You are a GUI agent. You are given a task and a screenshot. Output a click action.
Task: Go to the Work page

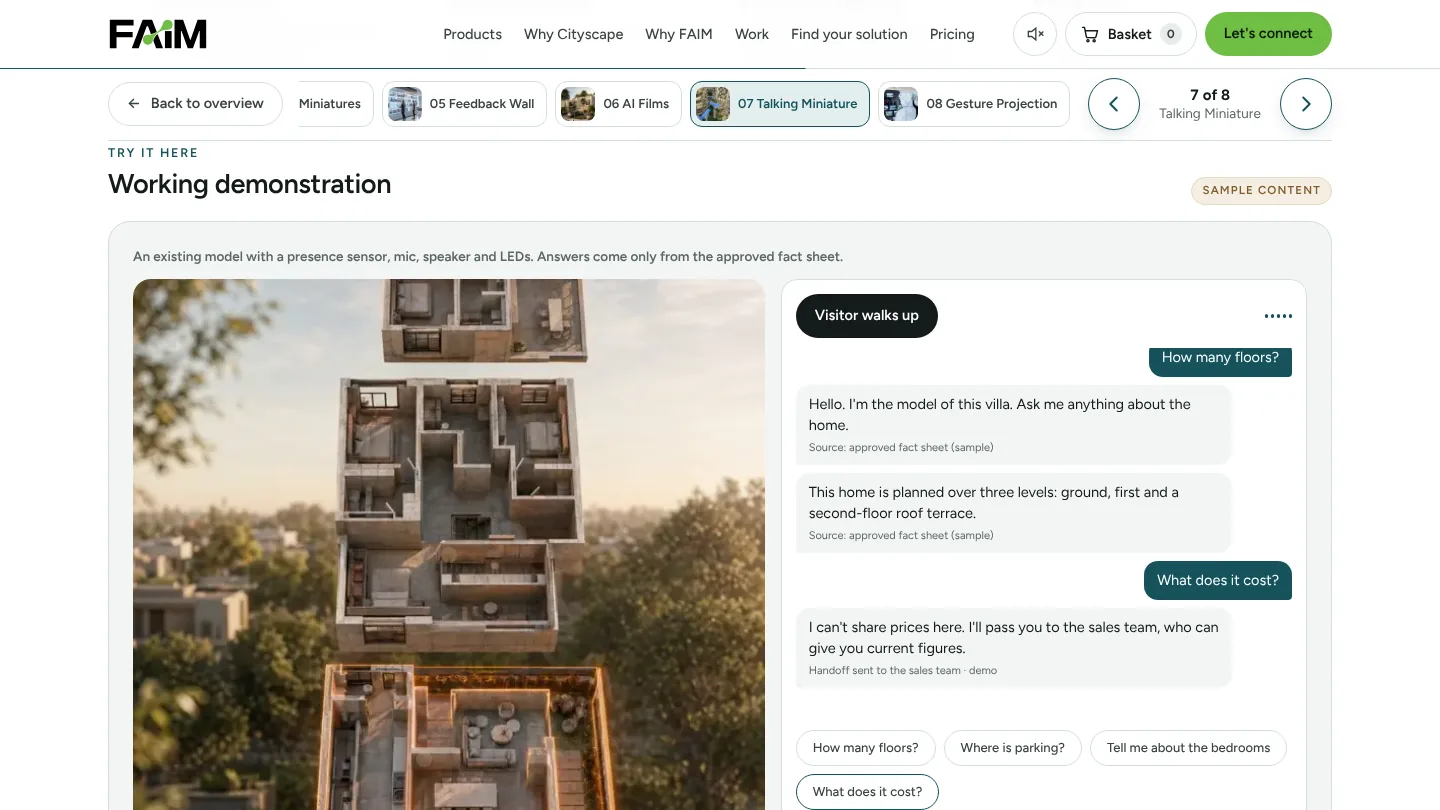pos(752,34)
